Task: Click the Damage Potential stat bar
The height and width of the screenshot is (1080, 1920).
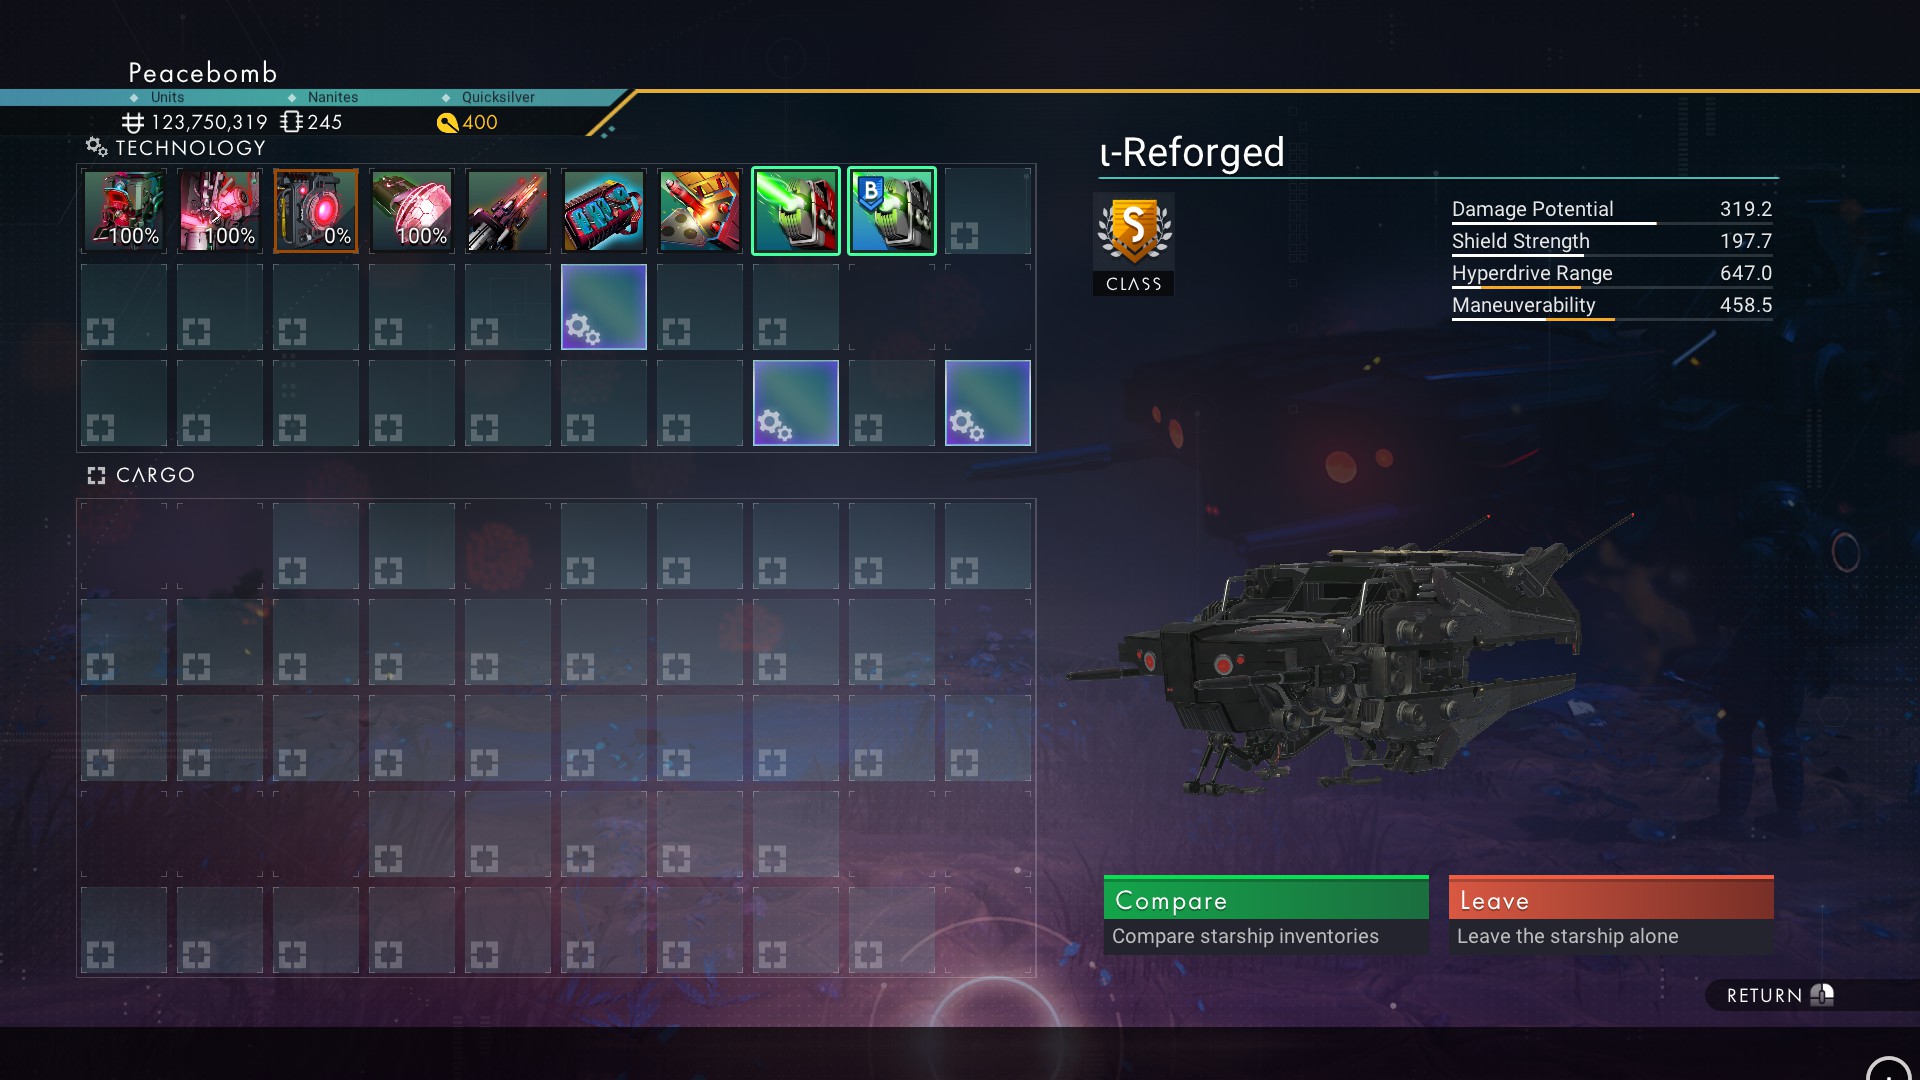Action: click(x=1612, y=210)
